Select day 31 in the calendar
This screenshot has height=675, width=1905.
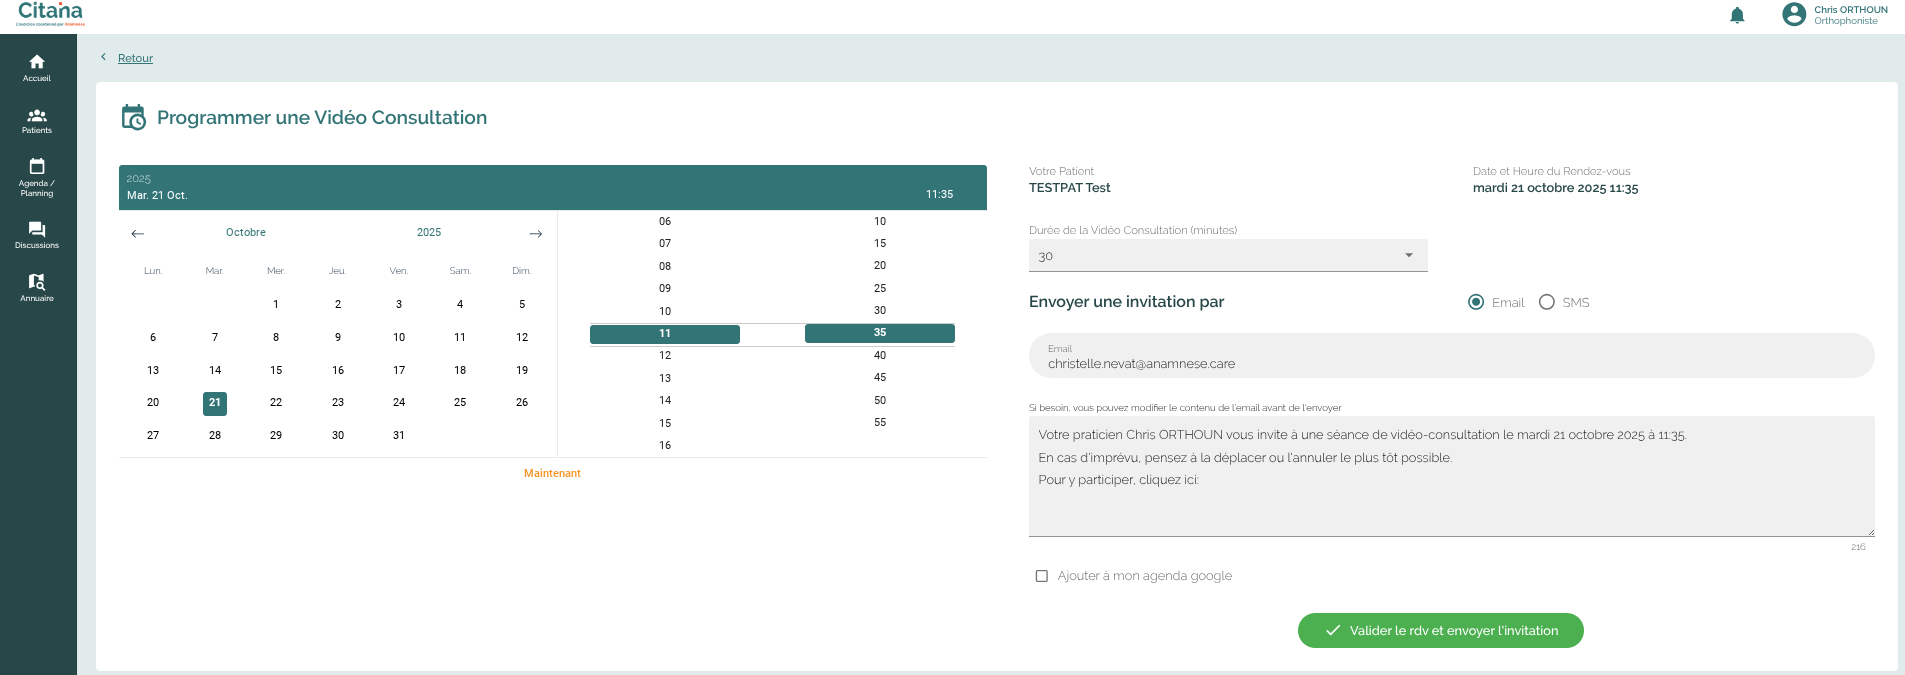pos(399,436)
